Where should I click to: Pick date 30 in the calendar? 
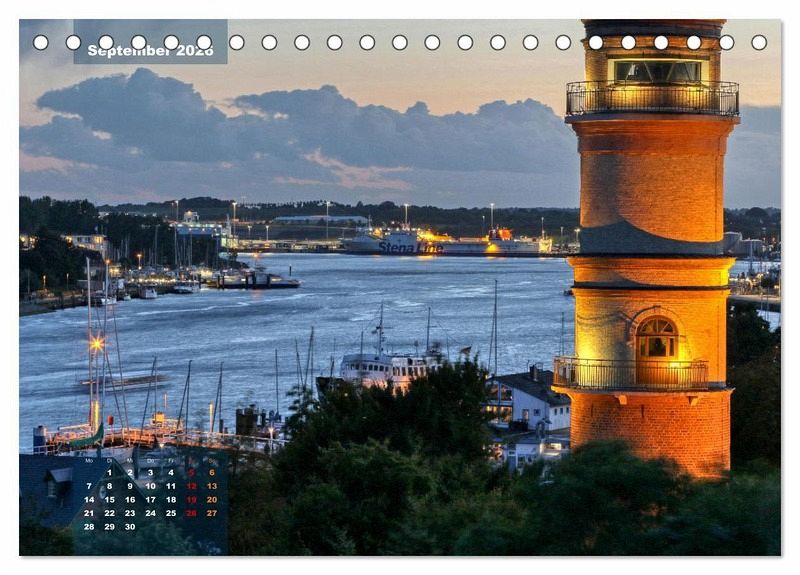[129, 526]
